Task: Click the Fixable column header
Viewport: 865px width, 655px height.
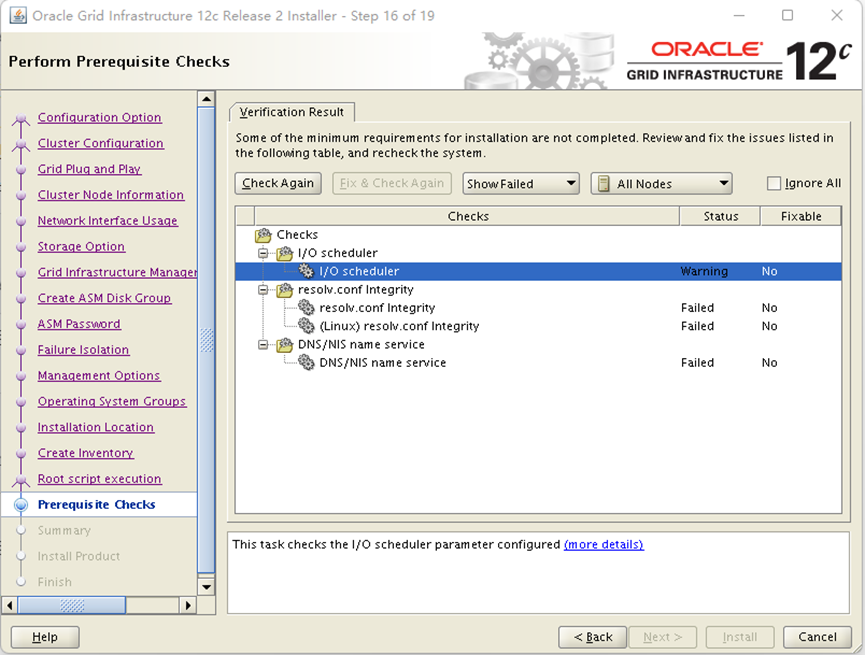Action: click(x=801, y=216)
